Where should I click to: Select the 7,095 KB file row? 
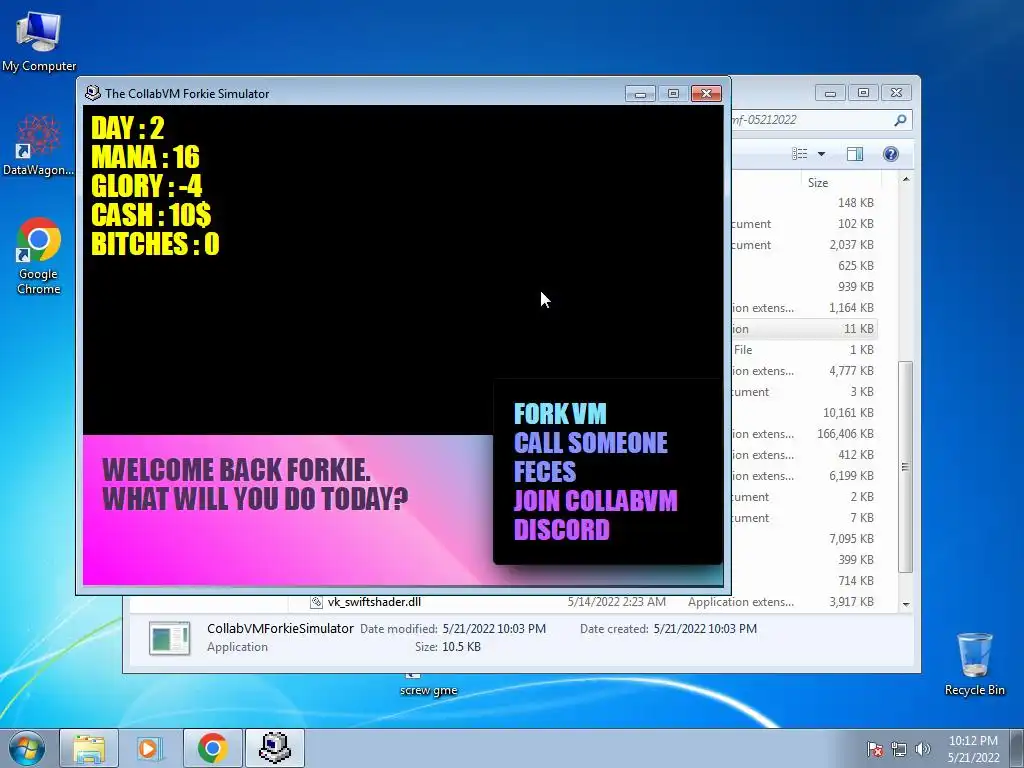[804, 539]
